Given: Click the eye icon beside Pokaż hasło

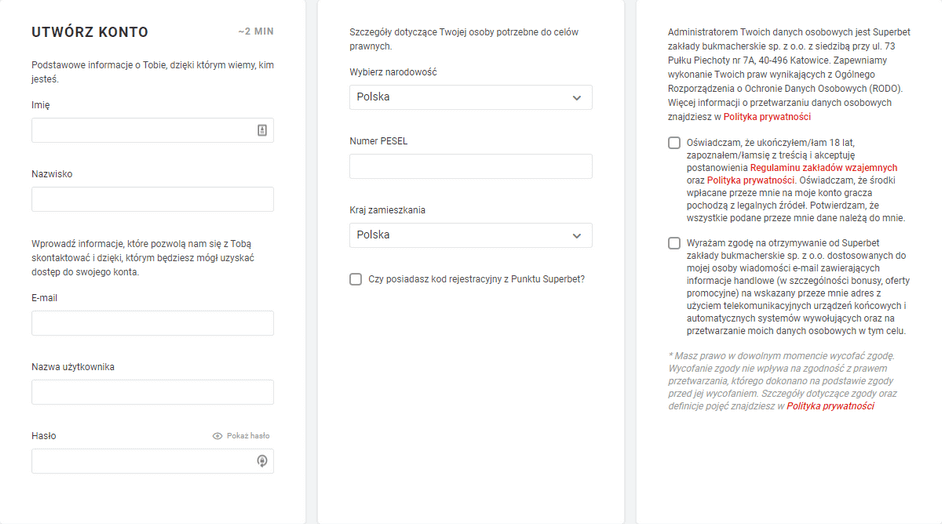Looking at the screenshot, I should coord(217,436).
